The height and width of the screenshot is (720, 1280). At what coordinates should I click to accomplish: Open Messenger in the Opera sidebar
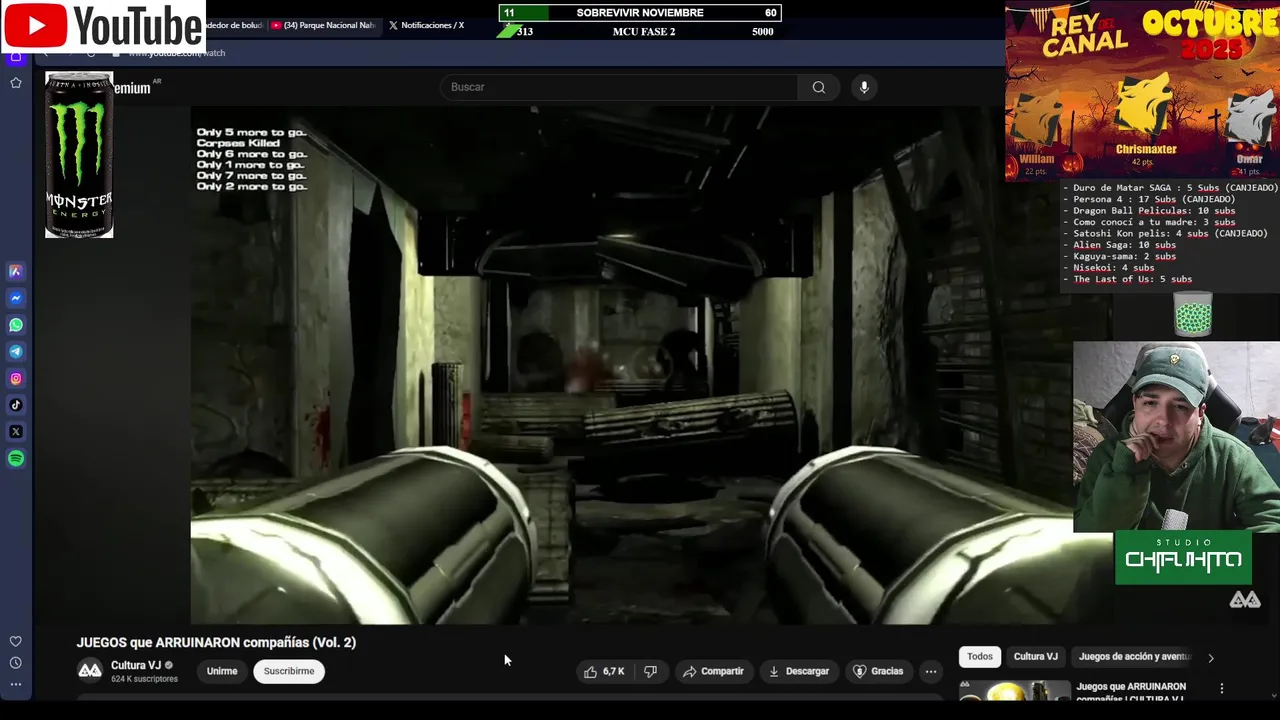point(16,298)
